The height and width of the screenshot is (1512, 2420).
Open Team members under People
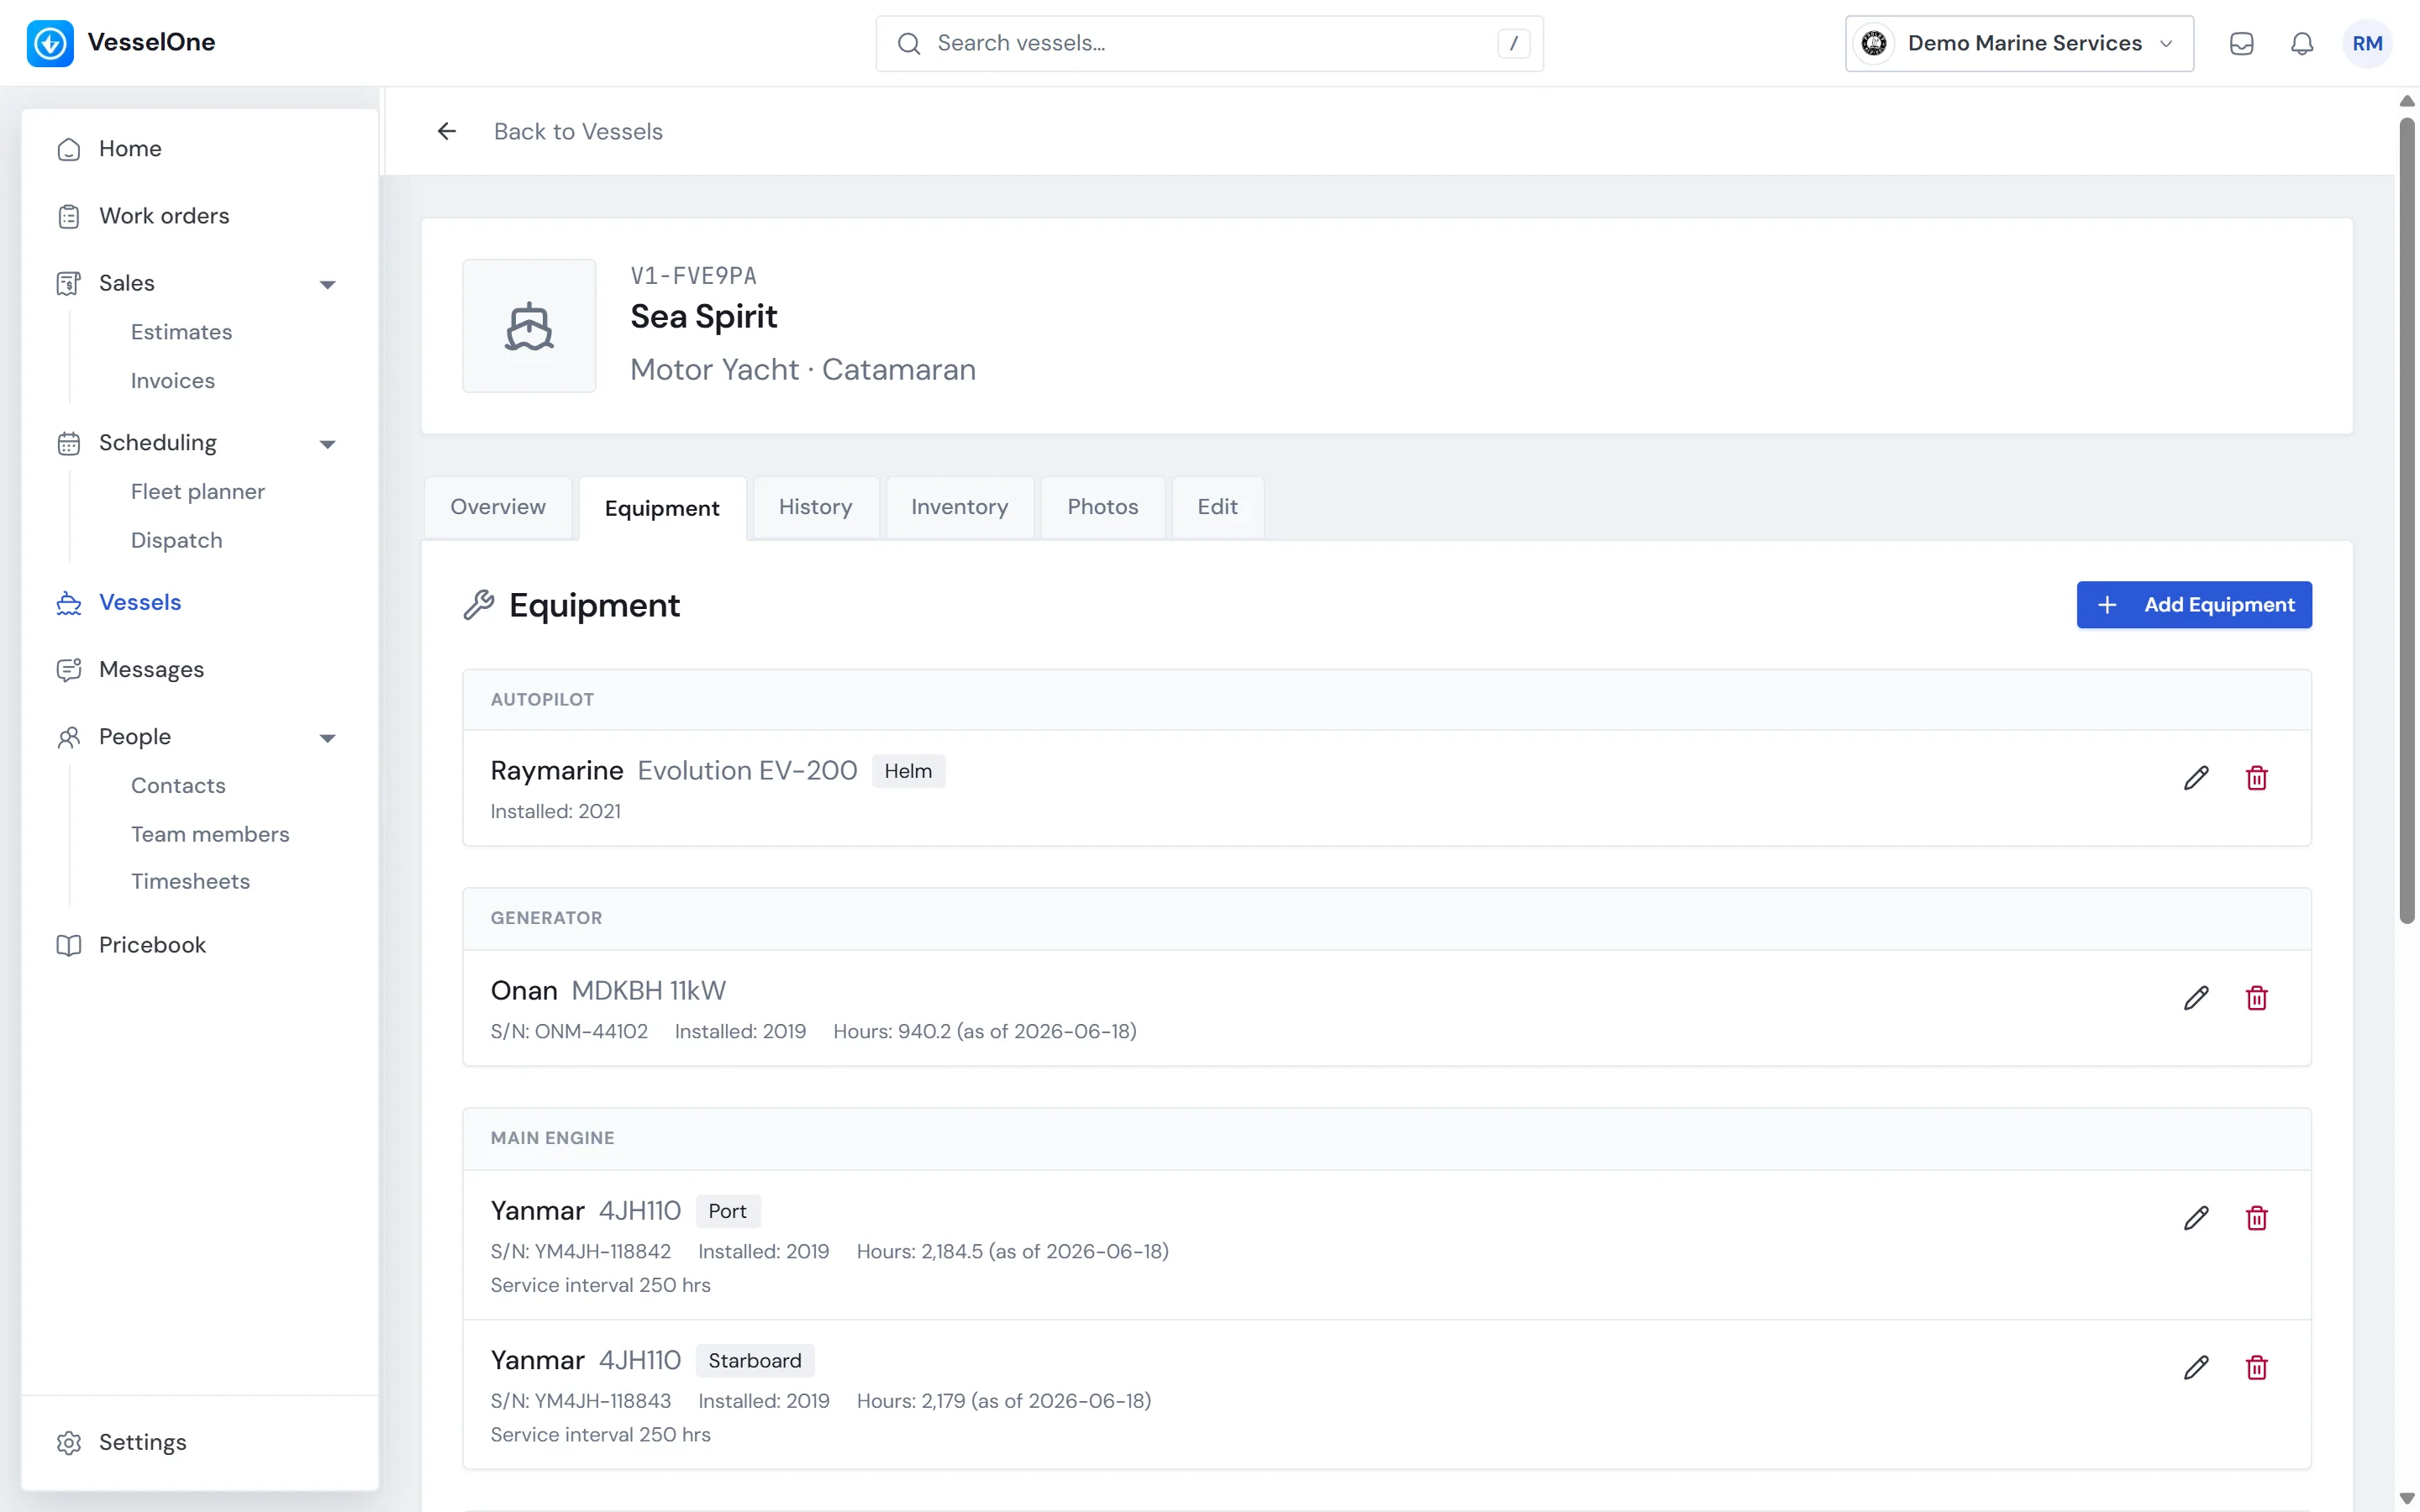click(210, 835)
